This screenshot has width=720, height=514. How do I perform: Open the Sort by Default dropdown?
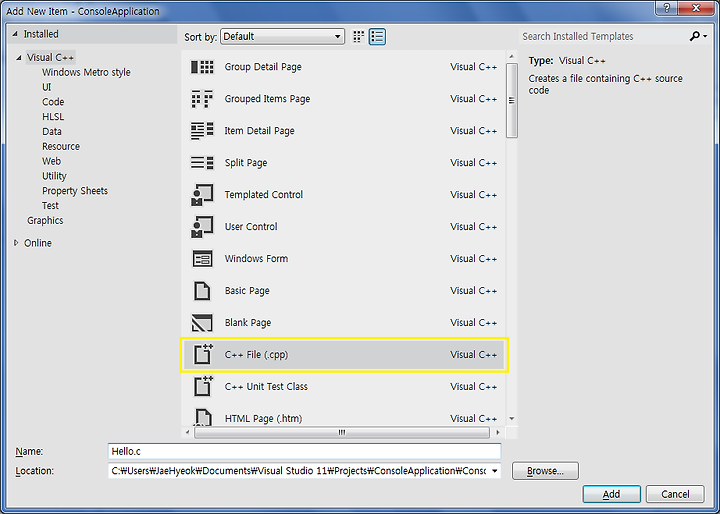point(282,36)
